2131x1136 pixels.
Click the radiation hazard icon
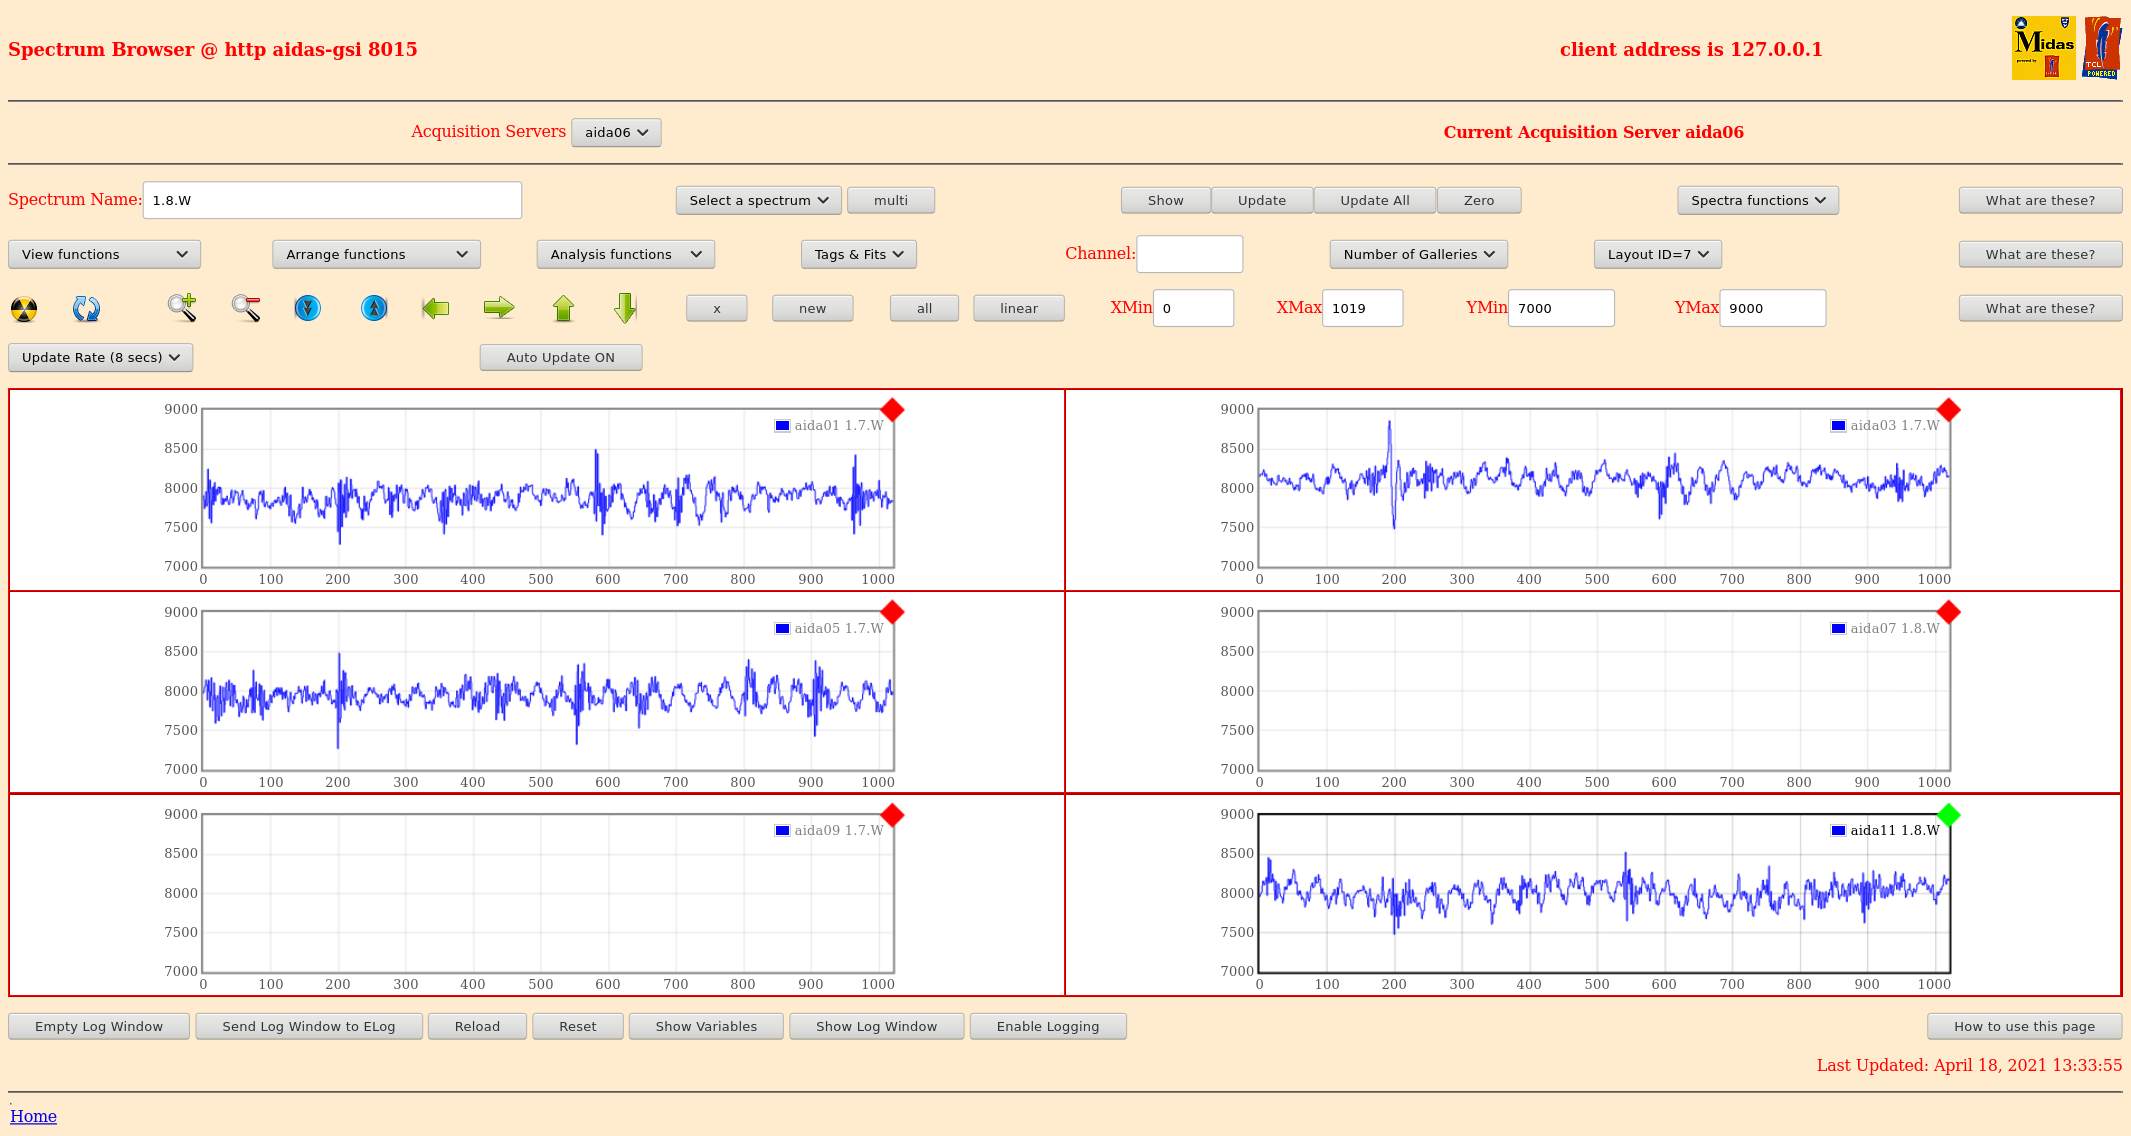click(x=24, y=309)
